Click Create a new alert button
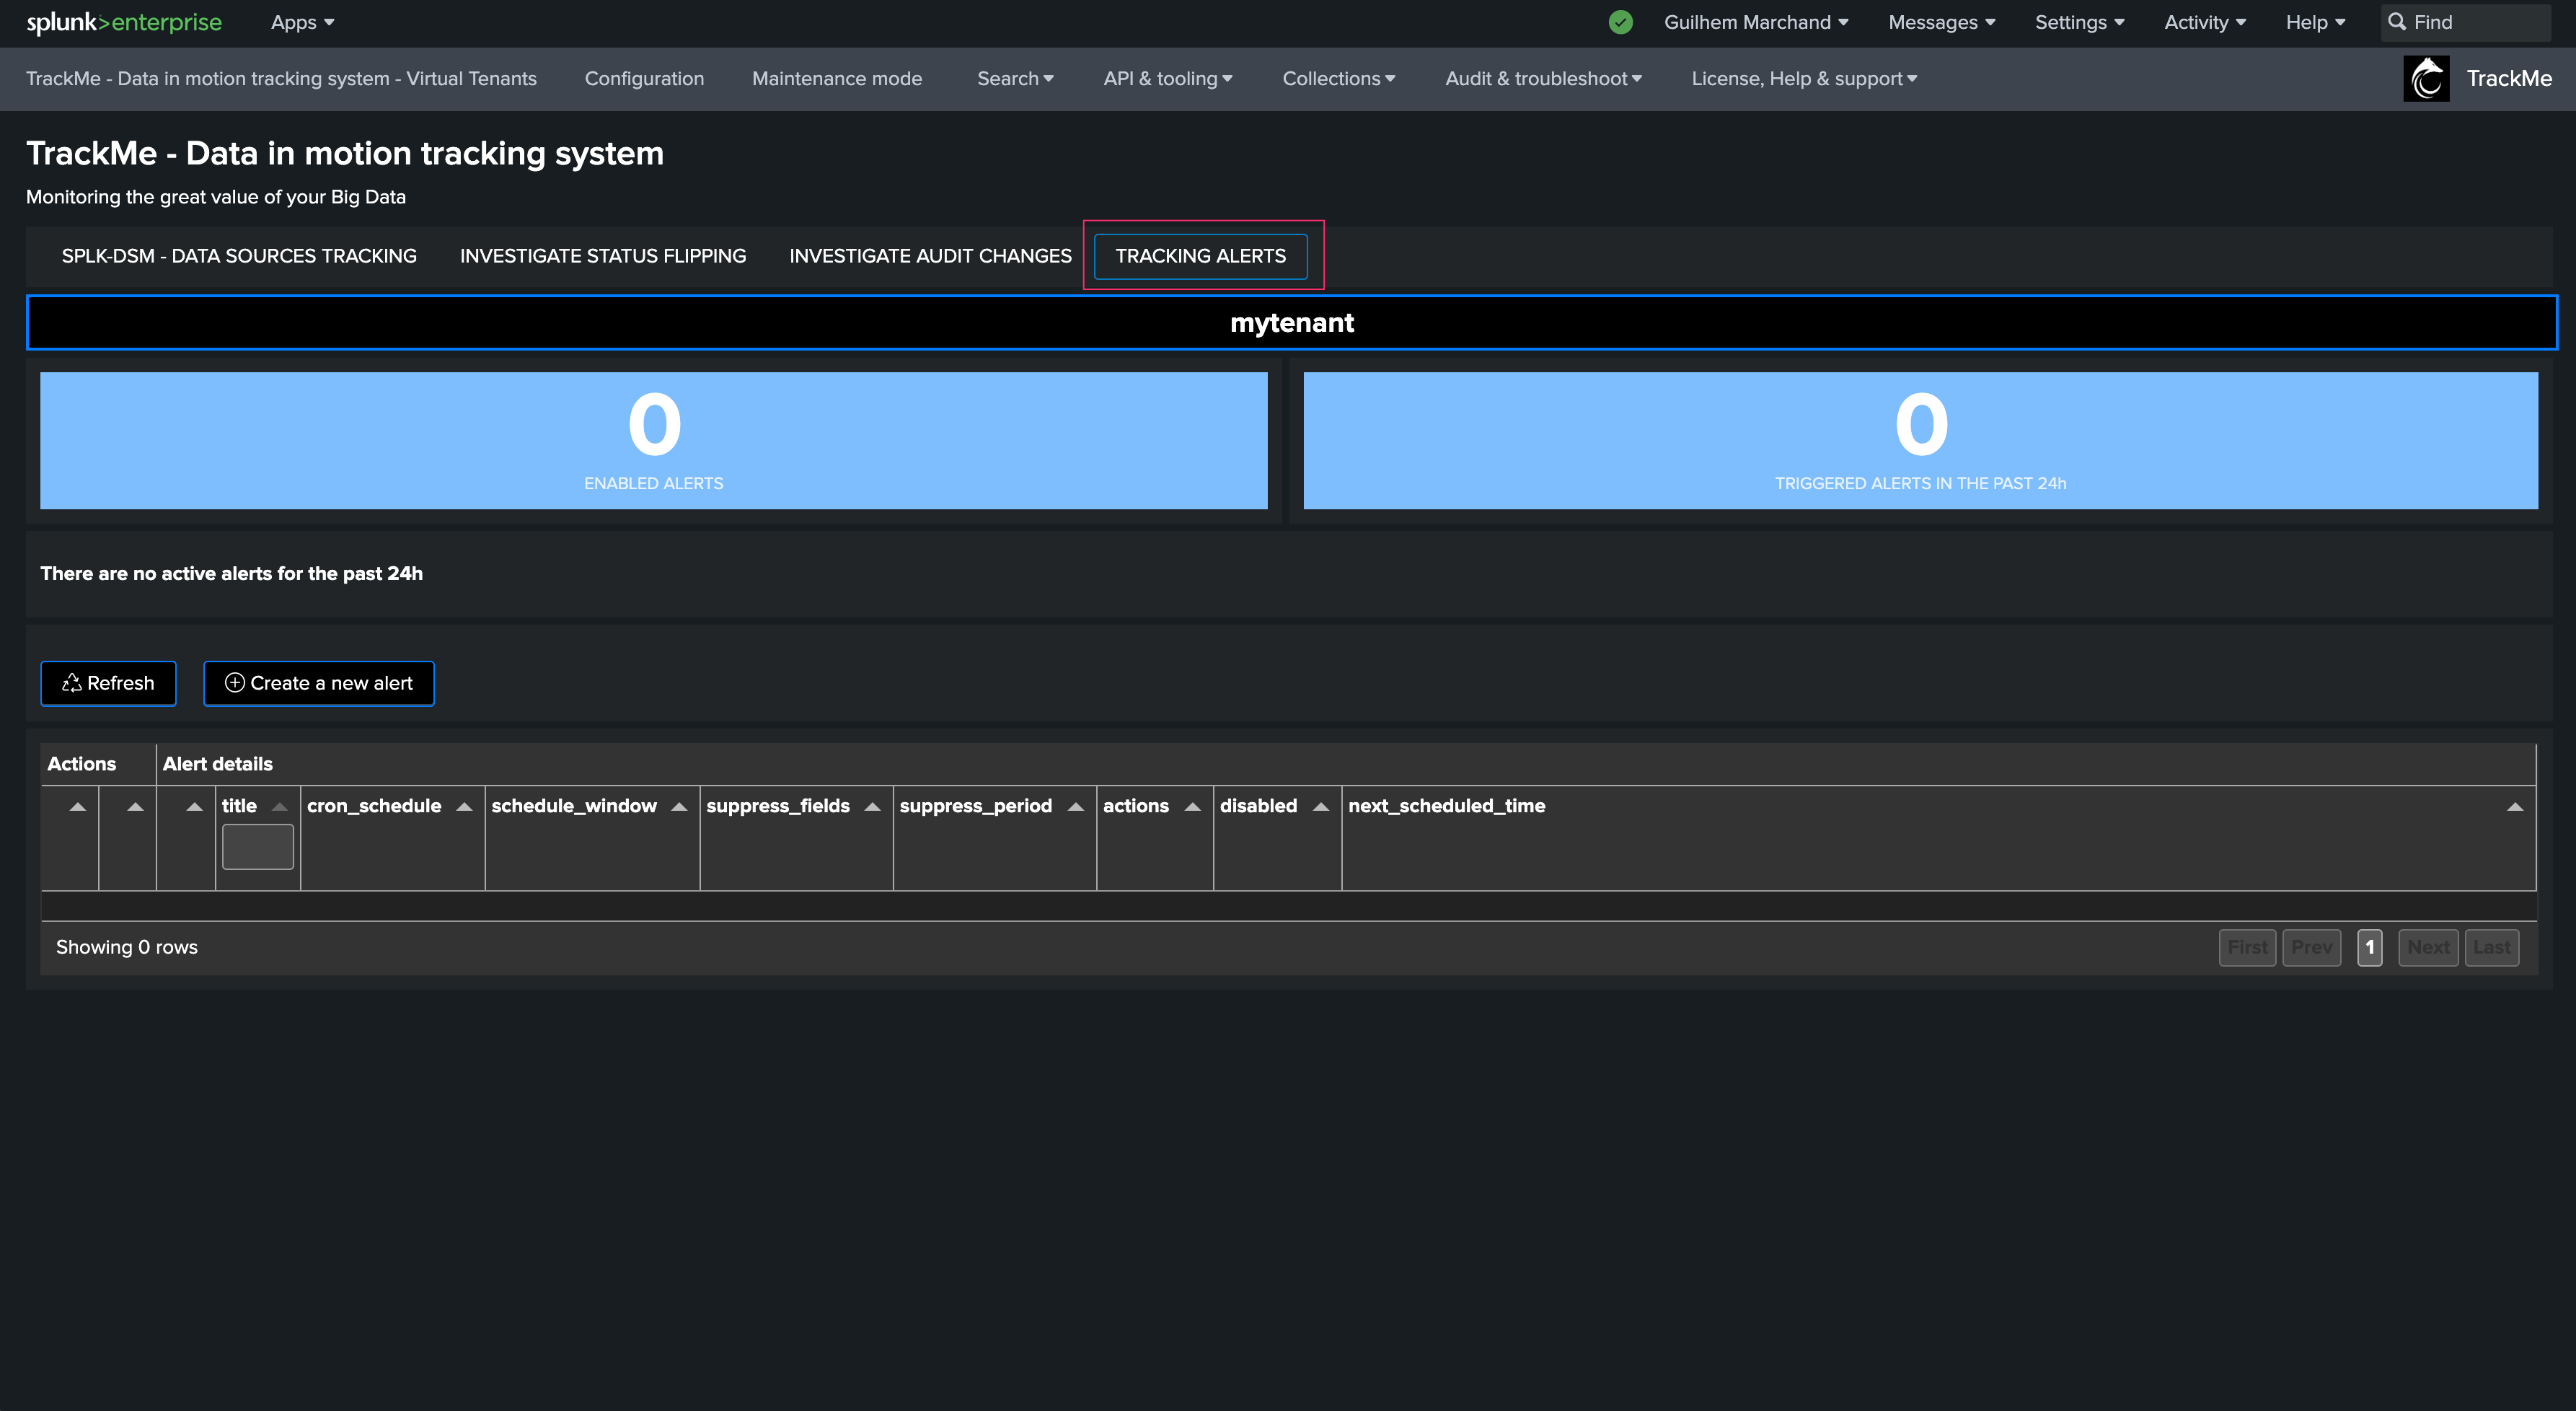This screenshot has height=1411, width=2576. click(x=318, y=683)
